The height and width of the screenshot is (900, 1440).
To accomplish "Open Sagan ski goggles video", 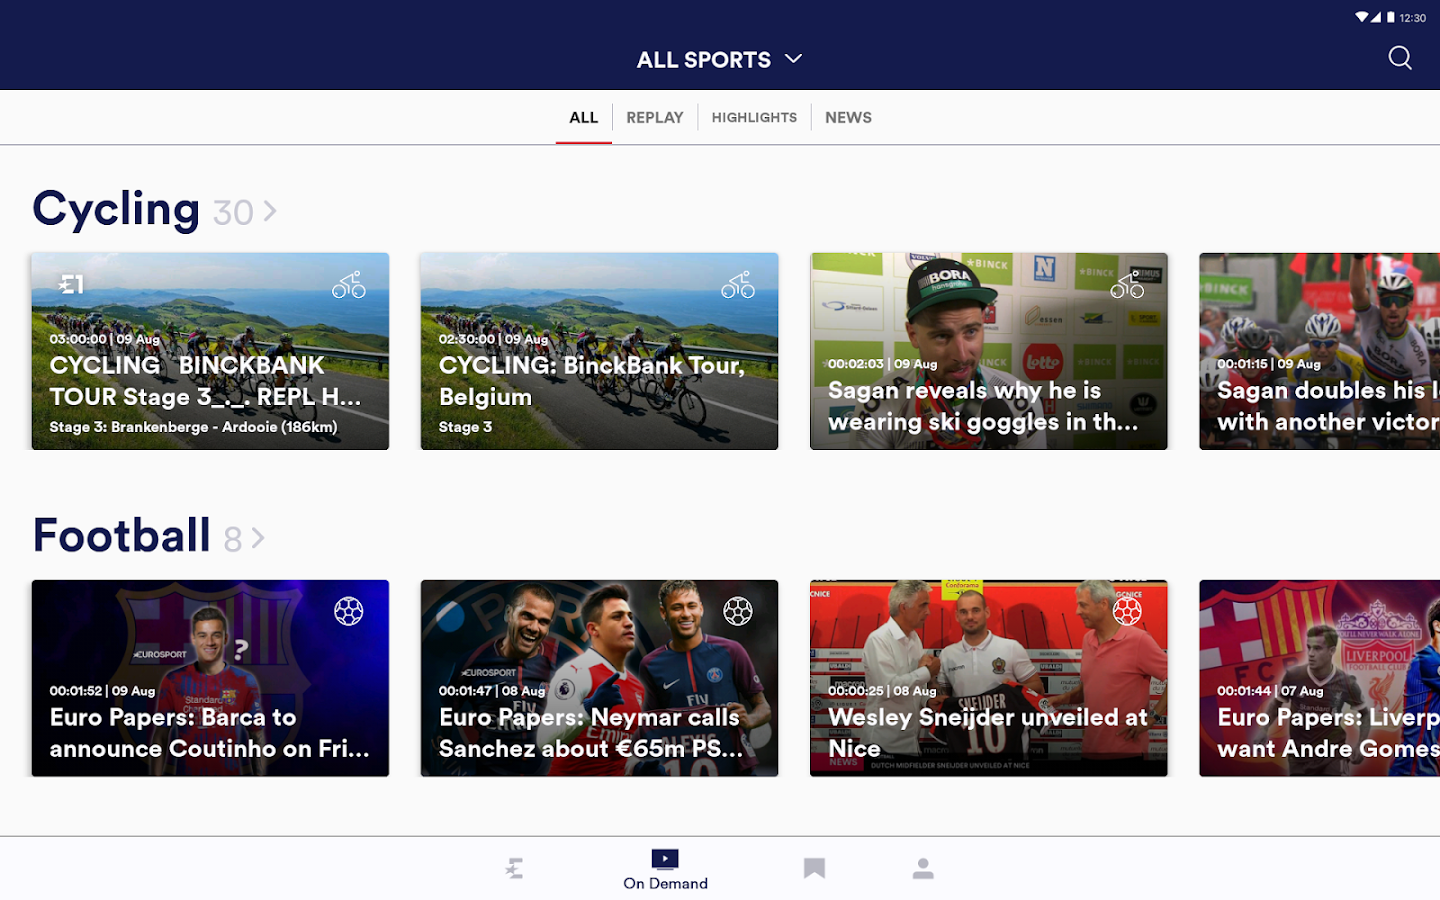I will pos(989,351).
